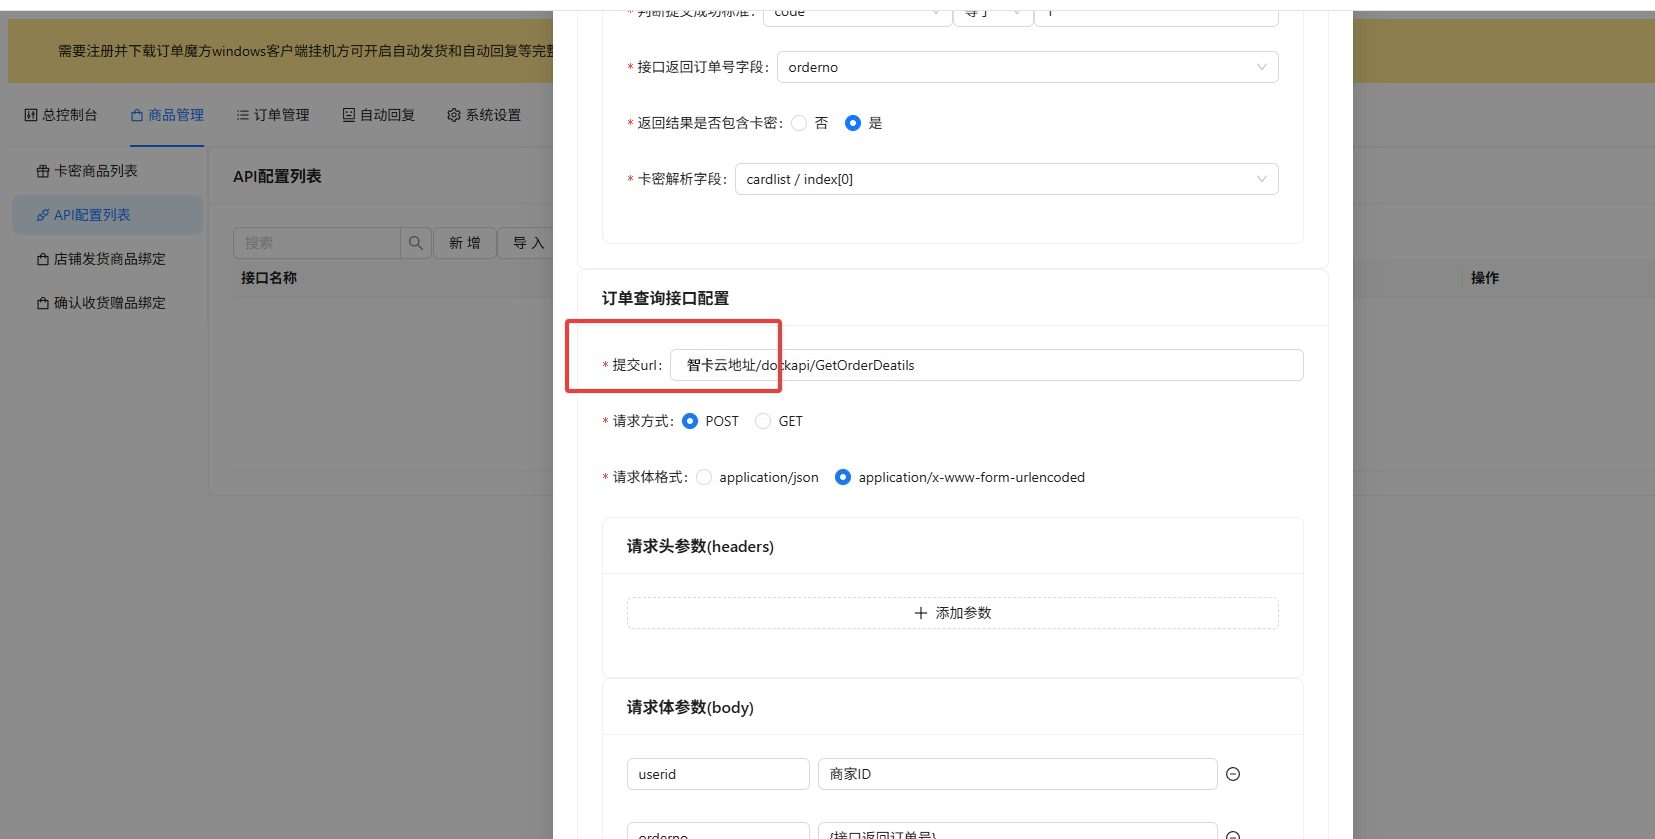Switch to 自动回复 tab
The height and width of the screenshot is (839, 1655).
coord(379,115)
